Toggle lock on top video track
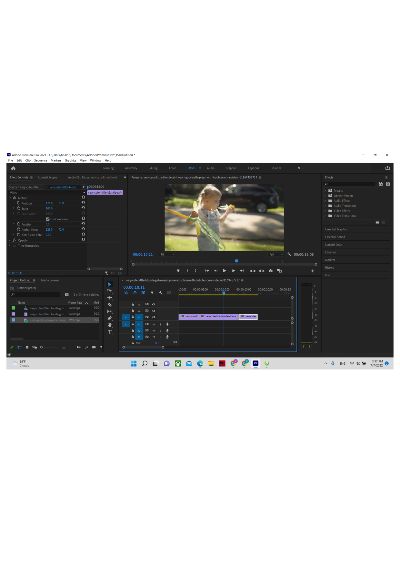 (133, 304)
